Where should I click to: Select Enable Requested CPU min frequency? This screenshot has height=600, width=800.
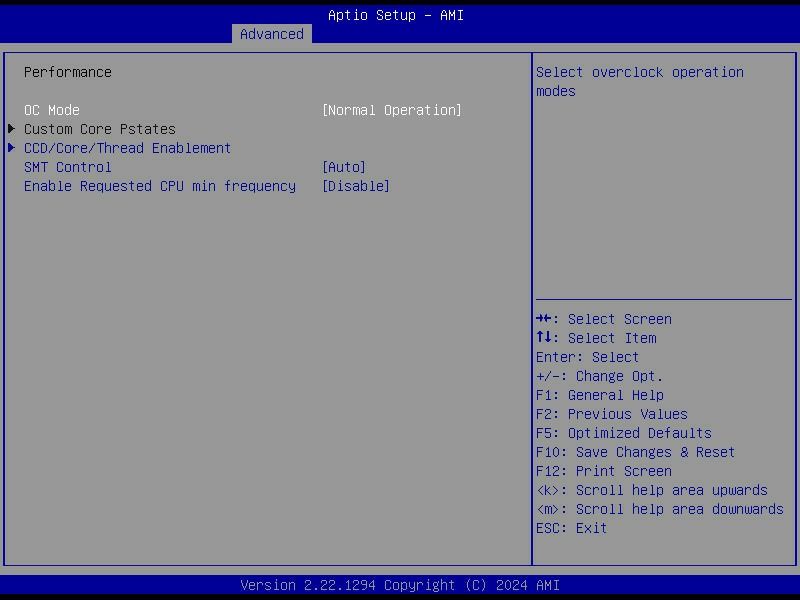click(160, 186)
